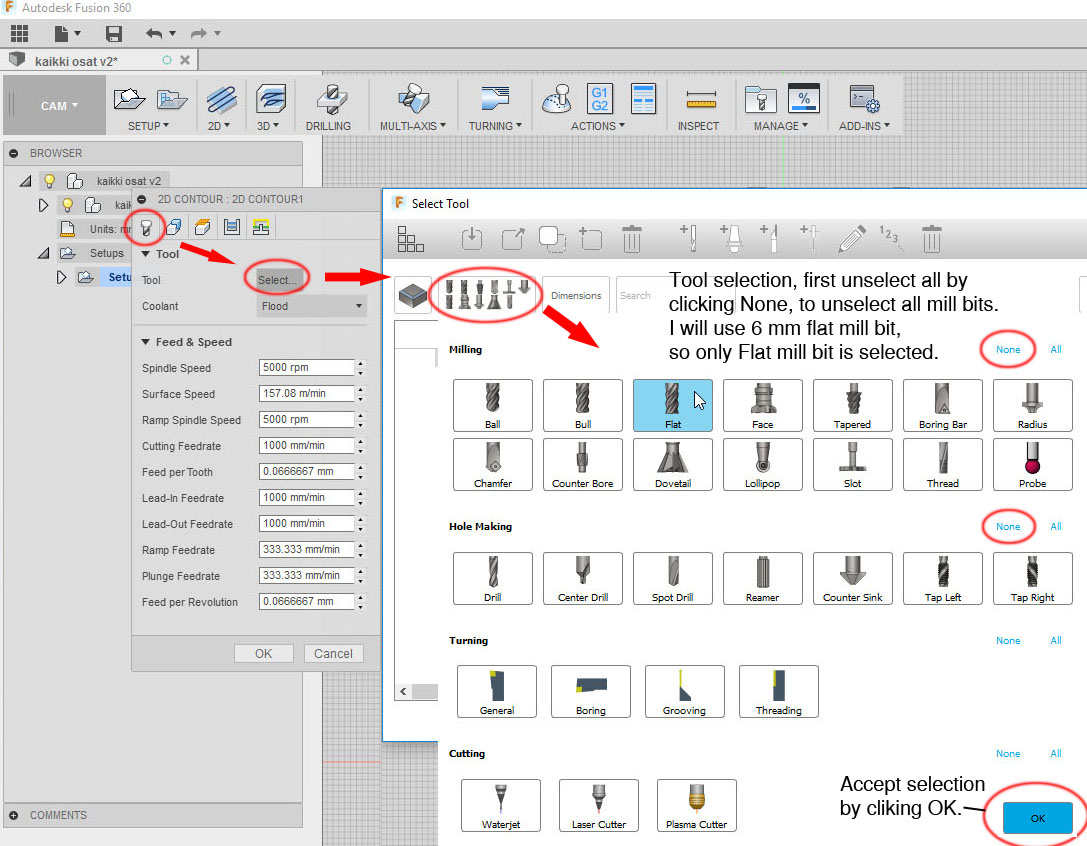Pick the Counter Sink icon
Screen dimensions: 1087x846
pos(852,578)
